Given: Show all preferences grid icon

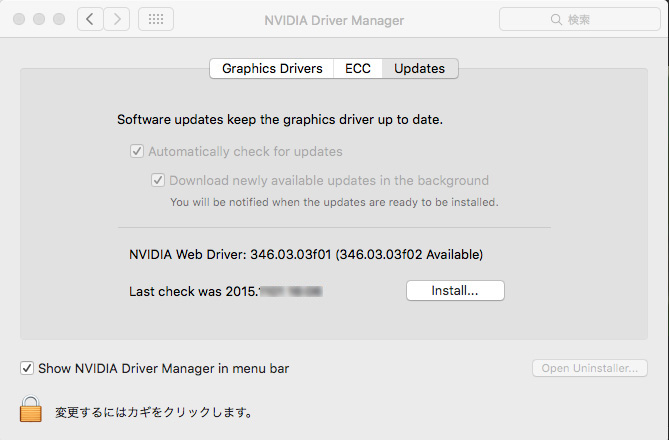Looking at the screenshot, I should click(156, 19).
